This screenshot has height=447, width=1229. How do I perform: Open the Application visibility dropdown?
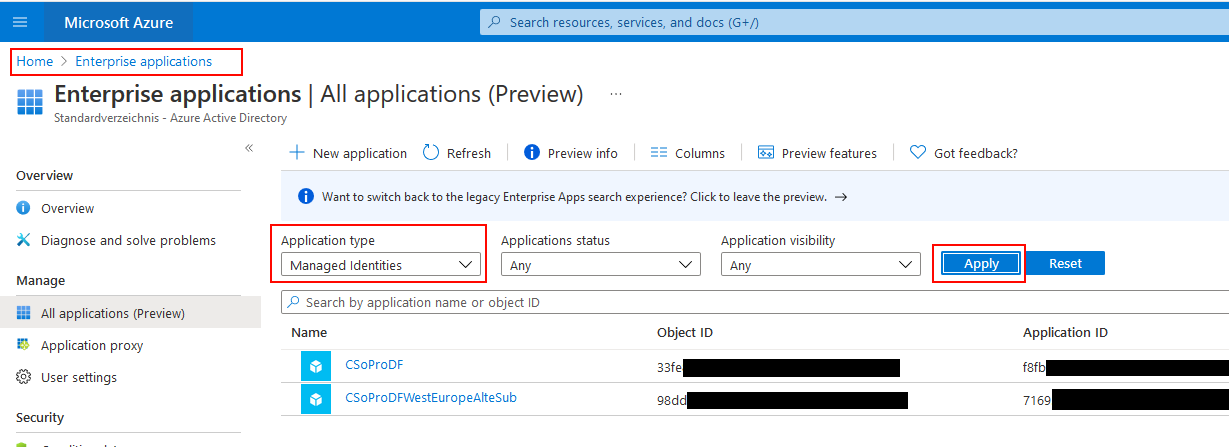pyautogui.click(x=821, y=265)
